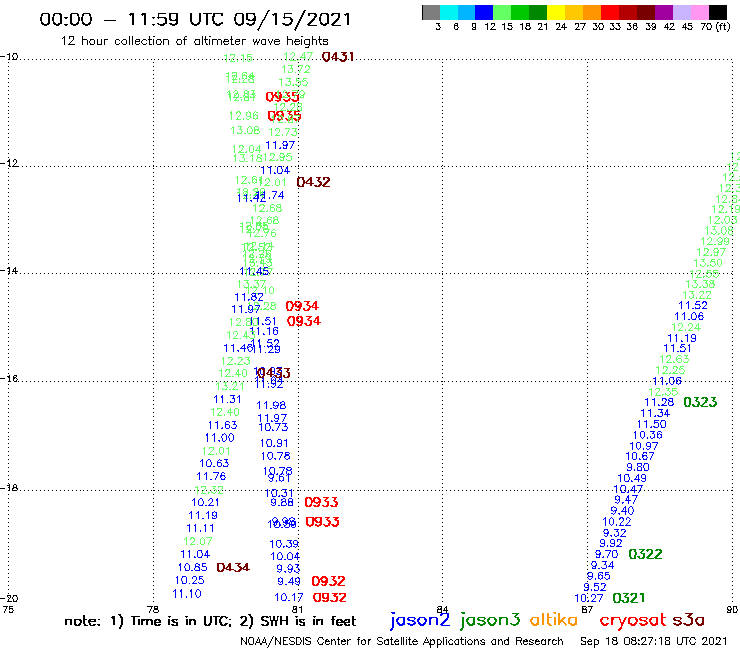Select the '-18' latitude axis label

point(8,488)
